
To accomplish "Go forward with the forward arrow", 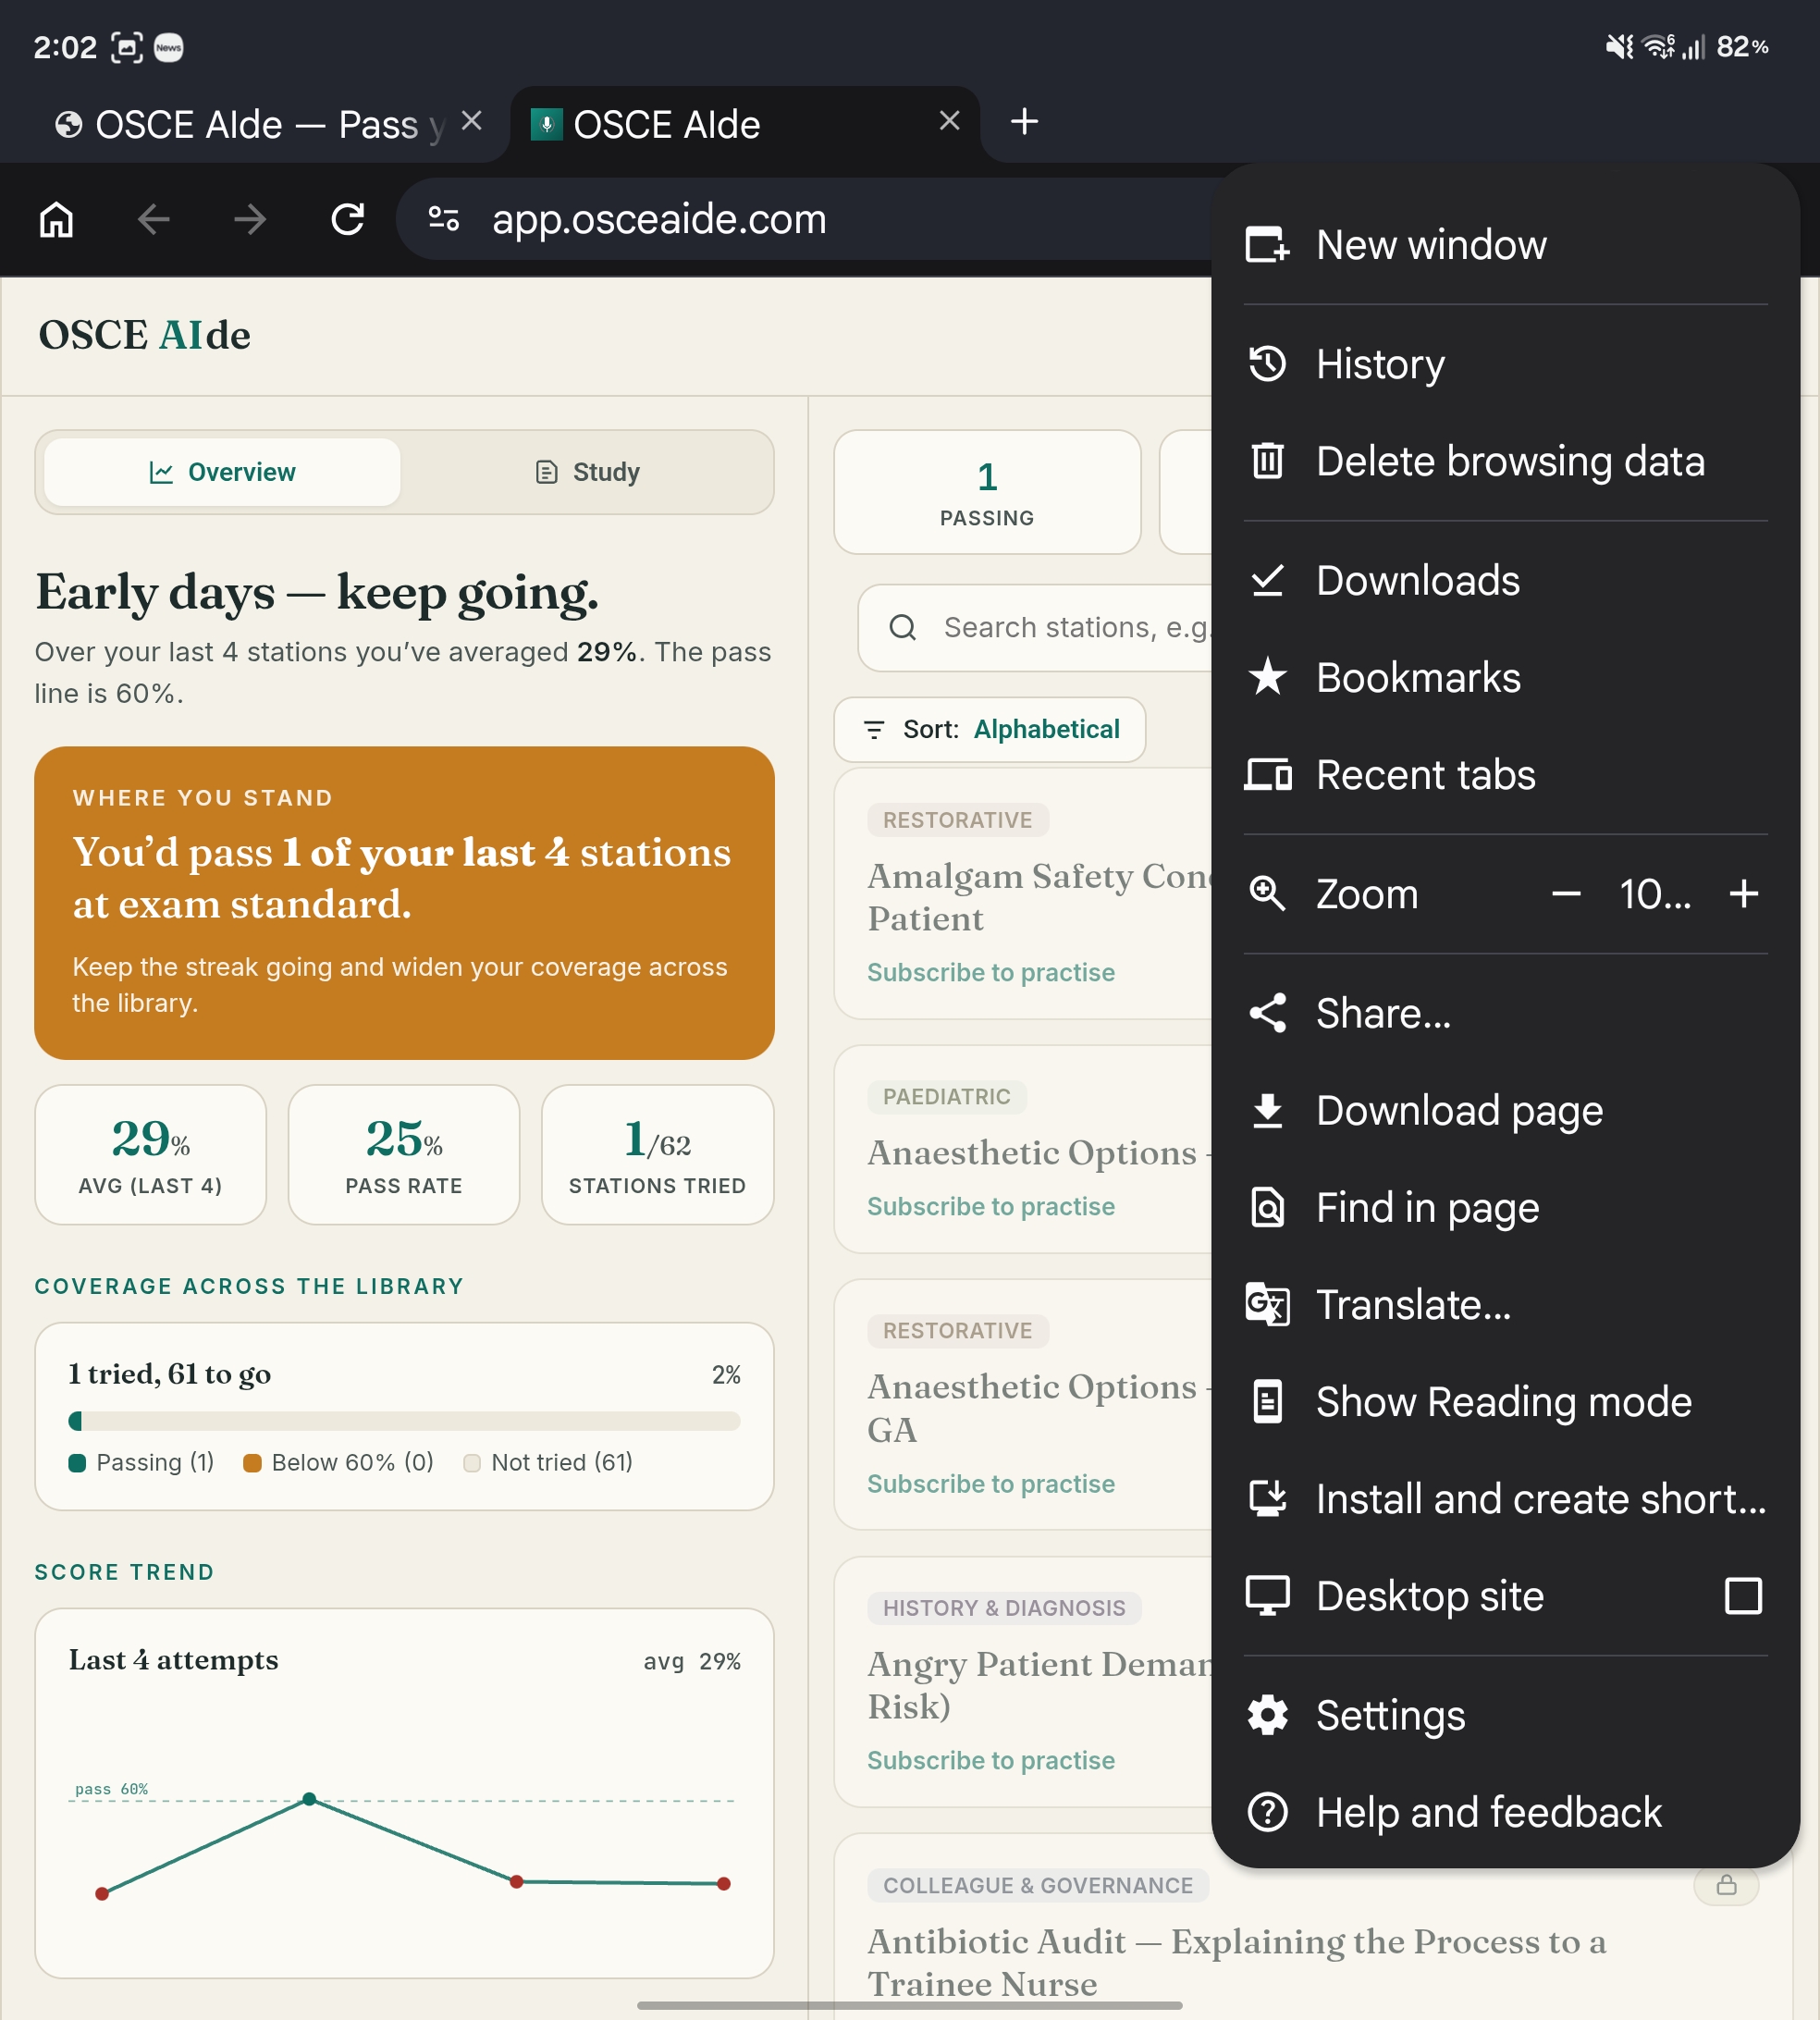I will (x=250, y=219).
